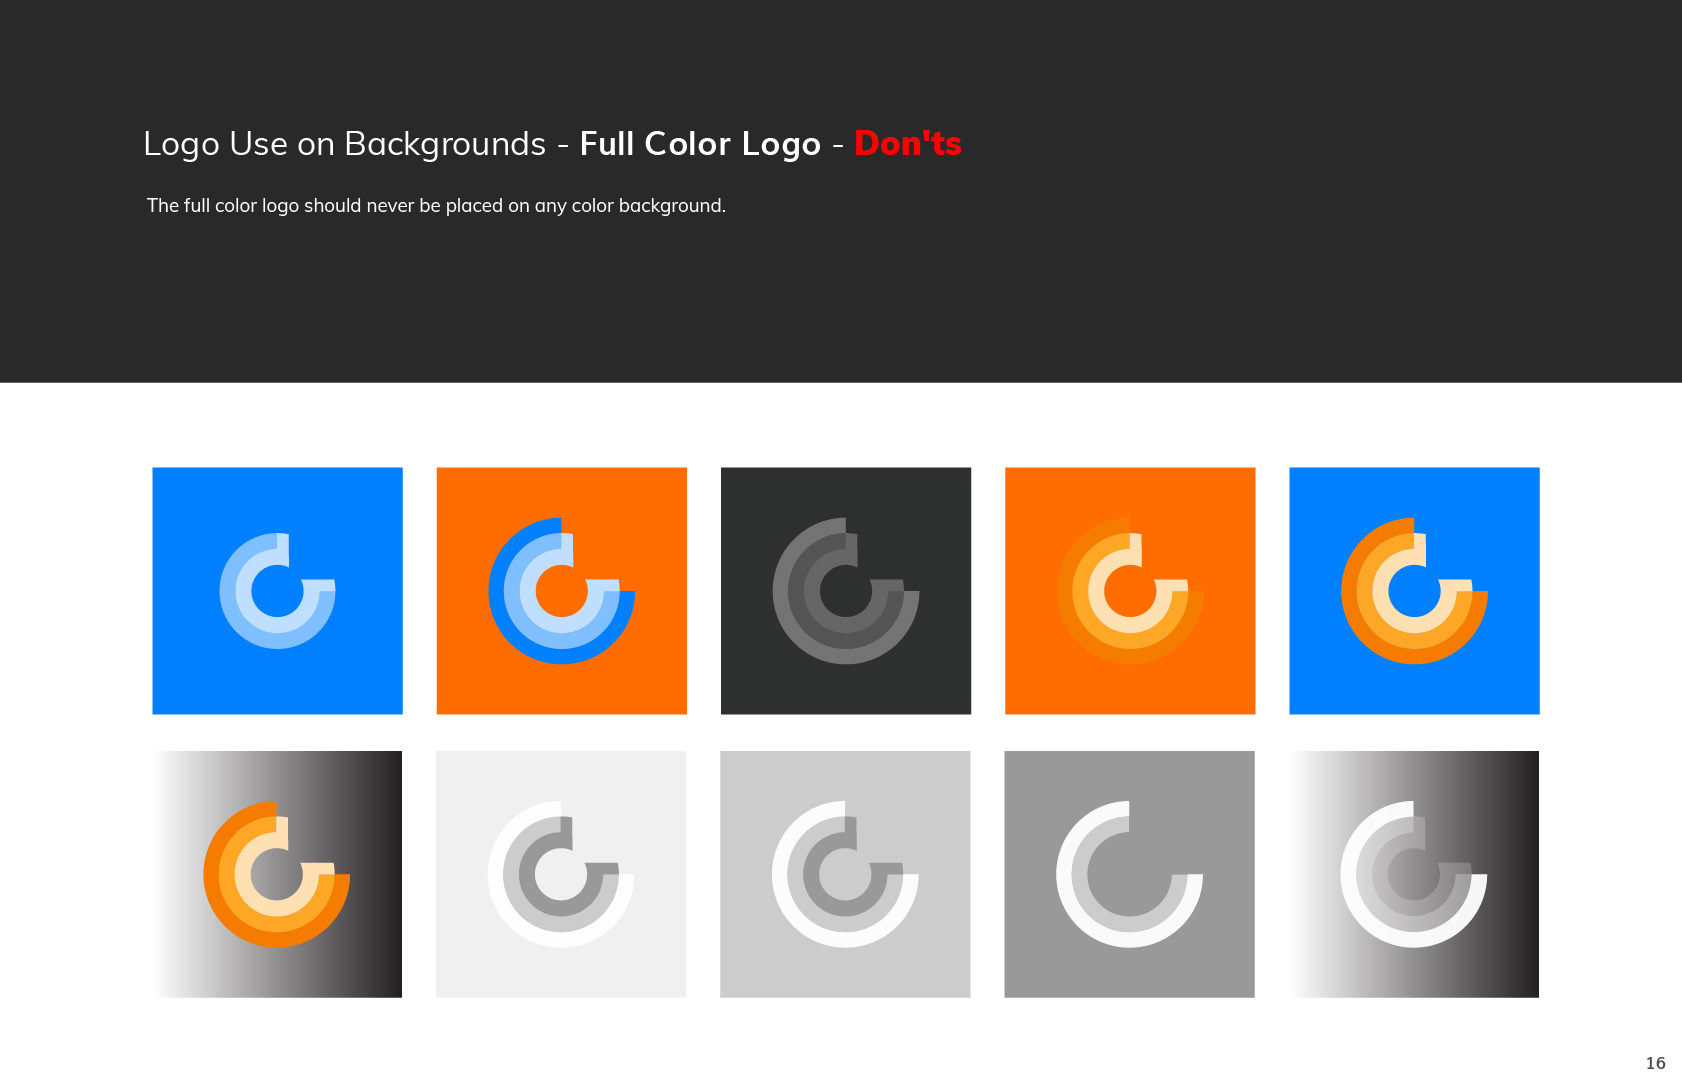Select the logo on the lightest gray square
Viewport: 1682px width, 1085px height.
click(561, 874)
